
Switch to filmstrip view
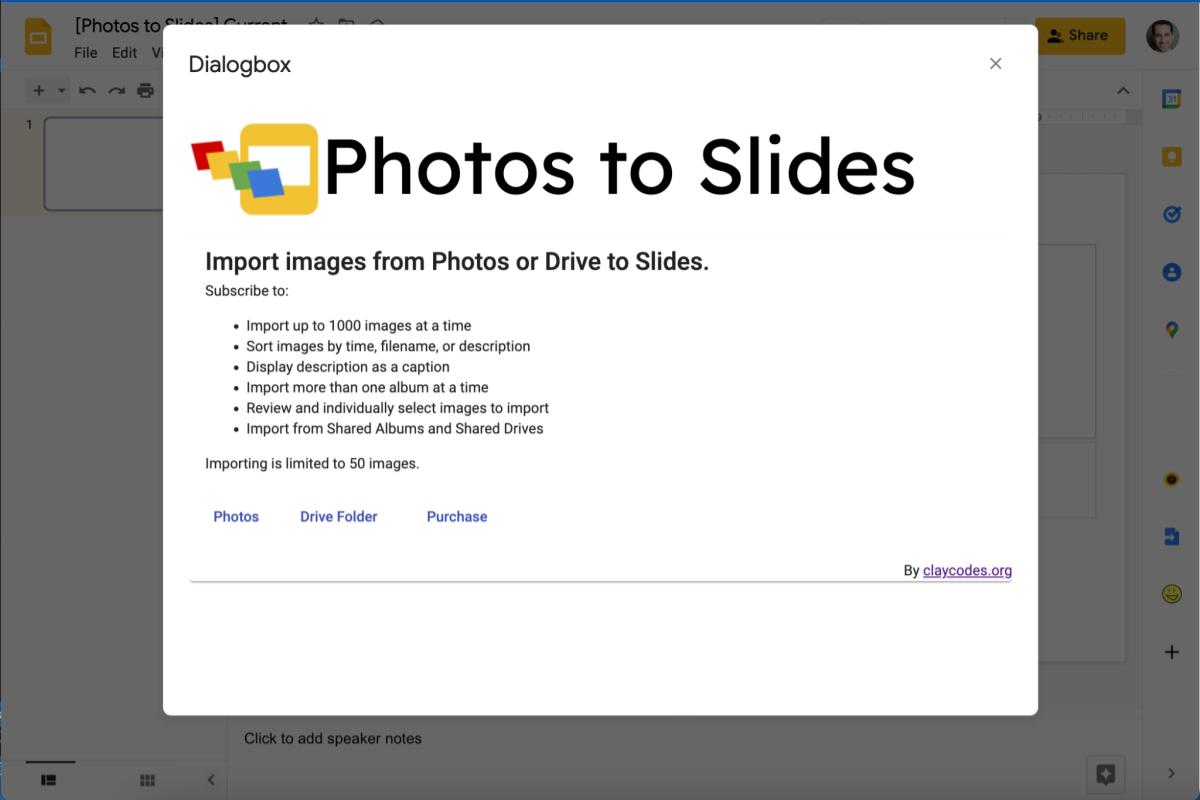tap(48, 780)
